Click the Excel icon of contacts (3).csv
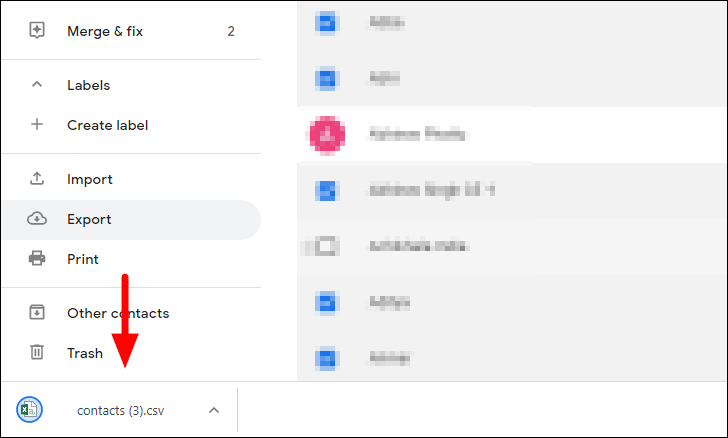This screenshot has width=728, height=438. coord(29,410)
